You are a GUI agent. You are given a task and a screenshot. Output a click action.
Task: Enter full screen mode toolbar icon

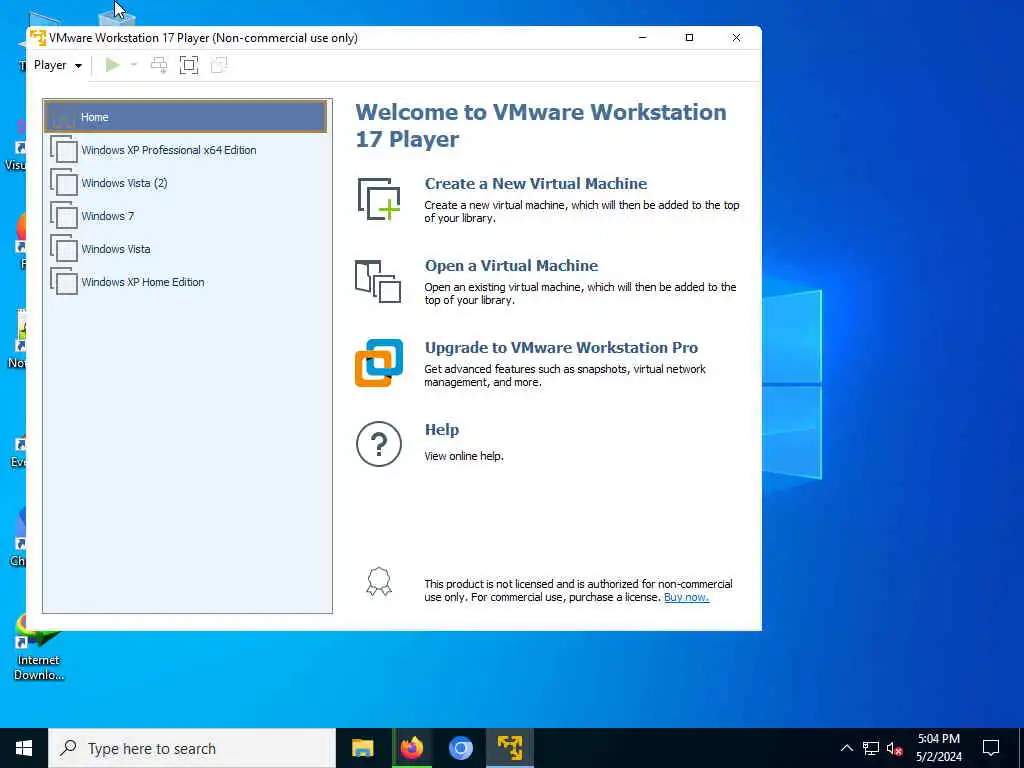coord(189,65)
